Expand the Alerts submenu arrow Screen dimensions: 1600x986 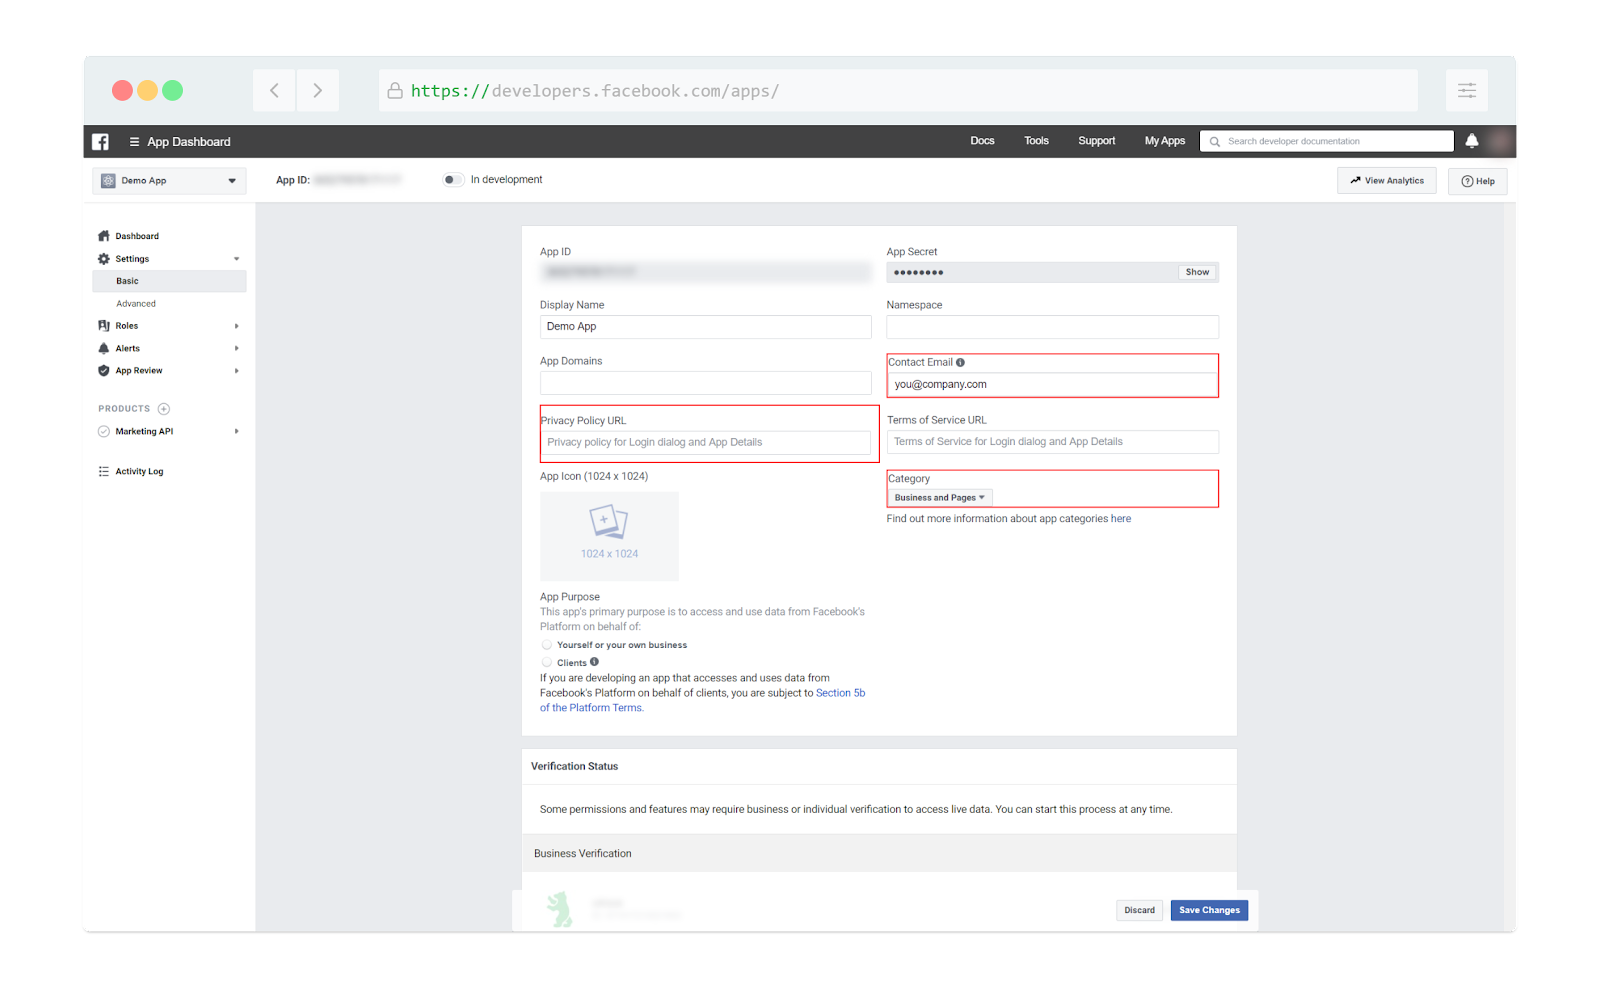[x=237, y=348]
